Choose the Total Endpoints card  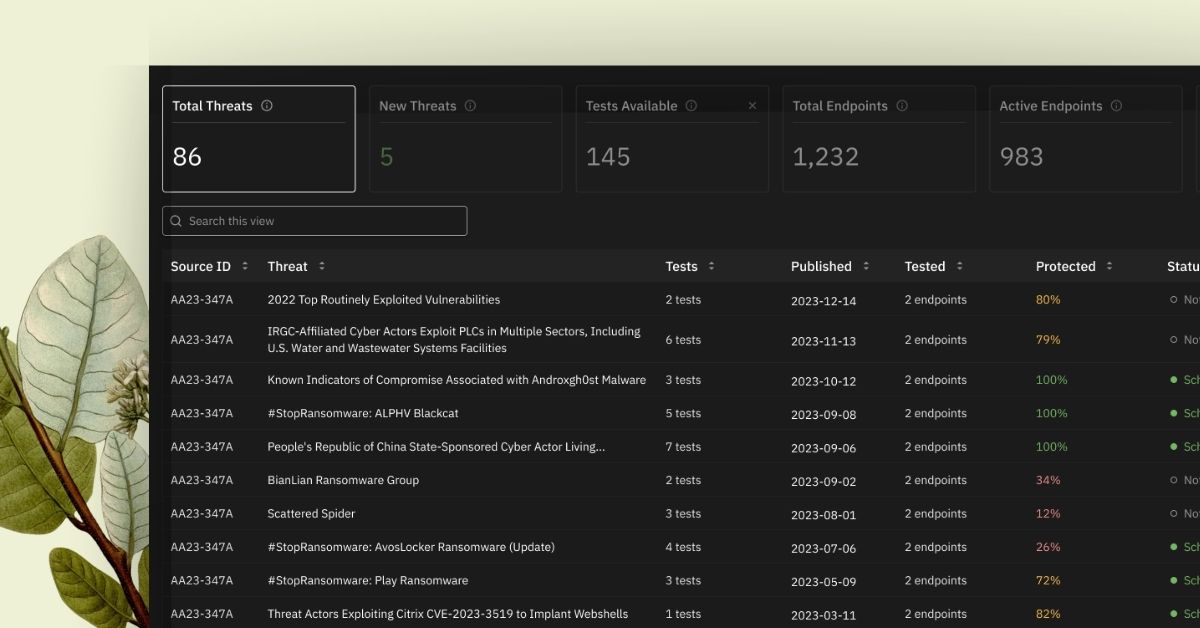pos(879,139)
